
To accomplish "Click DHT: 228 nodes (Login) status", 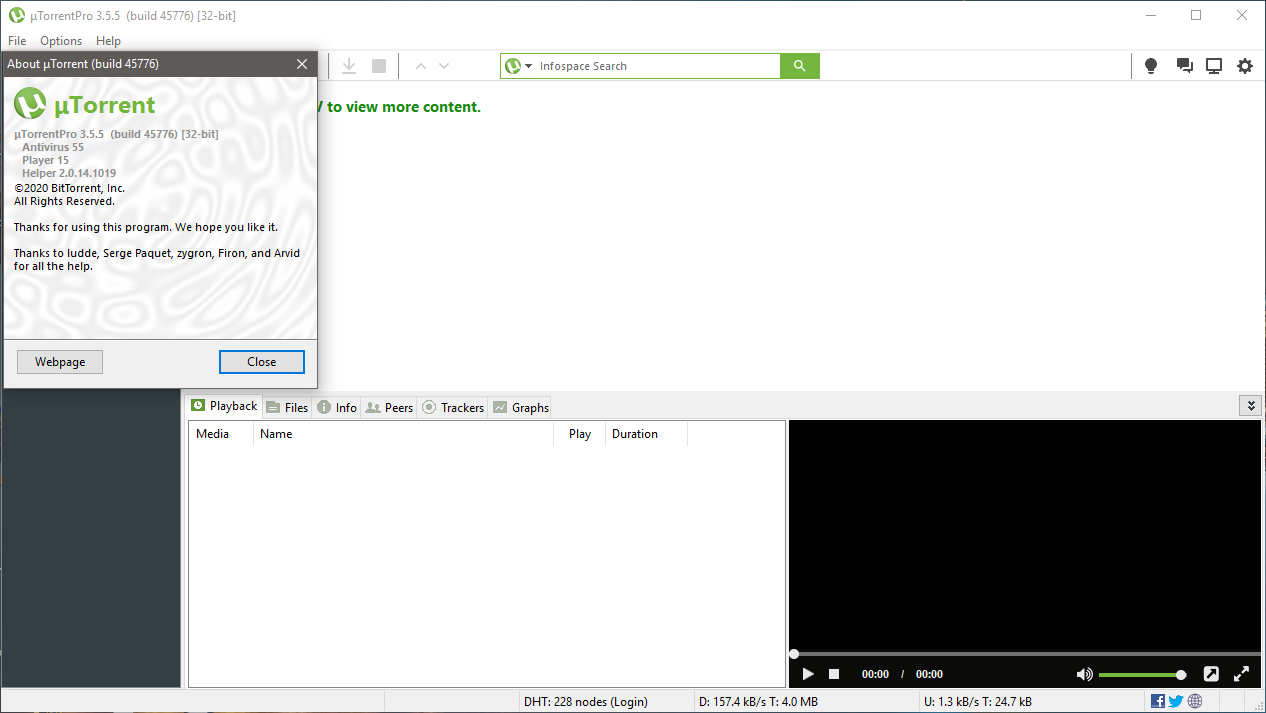I will tap(585, 701).
